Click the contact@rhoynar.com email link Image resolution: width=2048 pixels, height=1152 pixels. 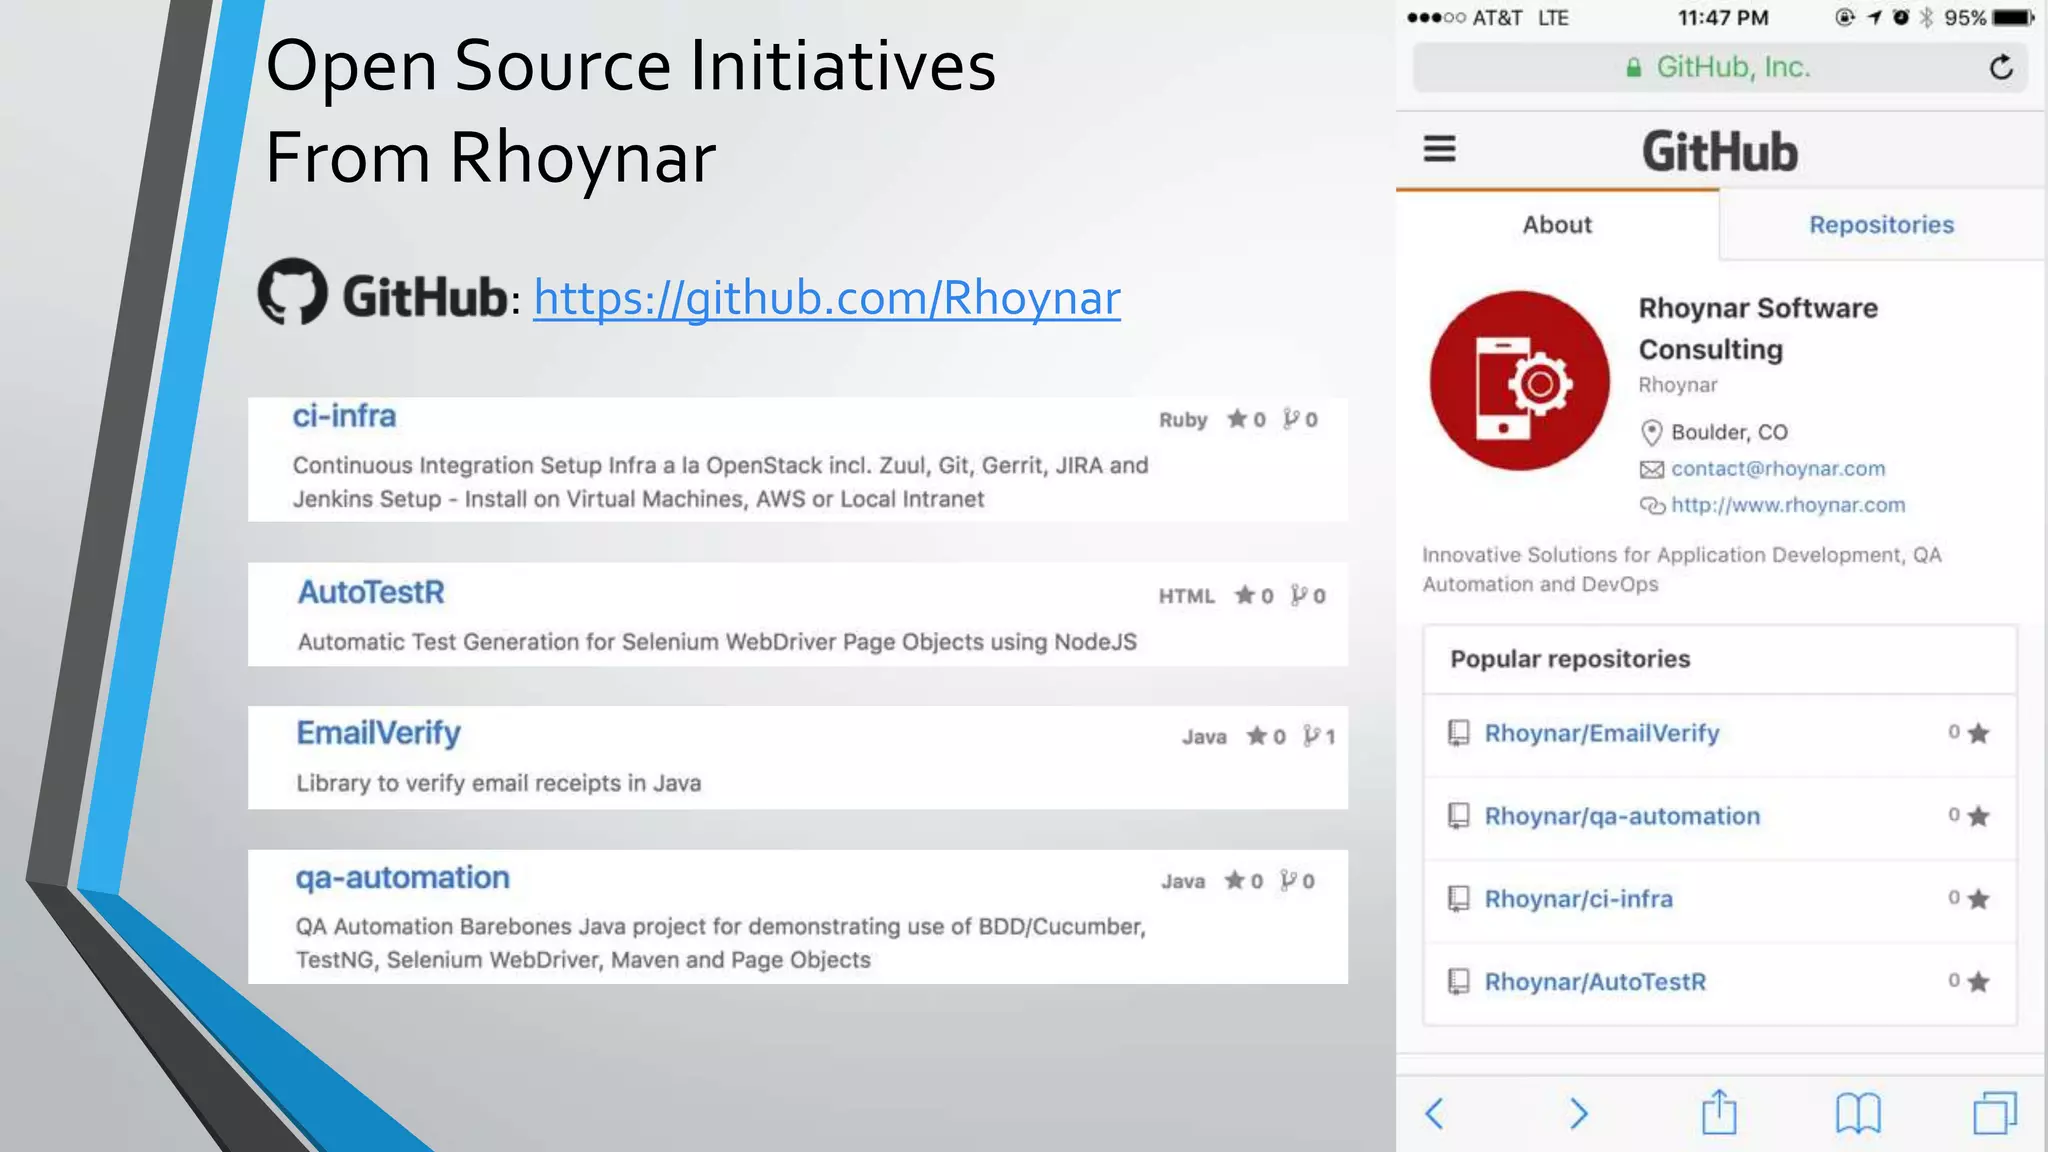(x=1777, y=469)
